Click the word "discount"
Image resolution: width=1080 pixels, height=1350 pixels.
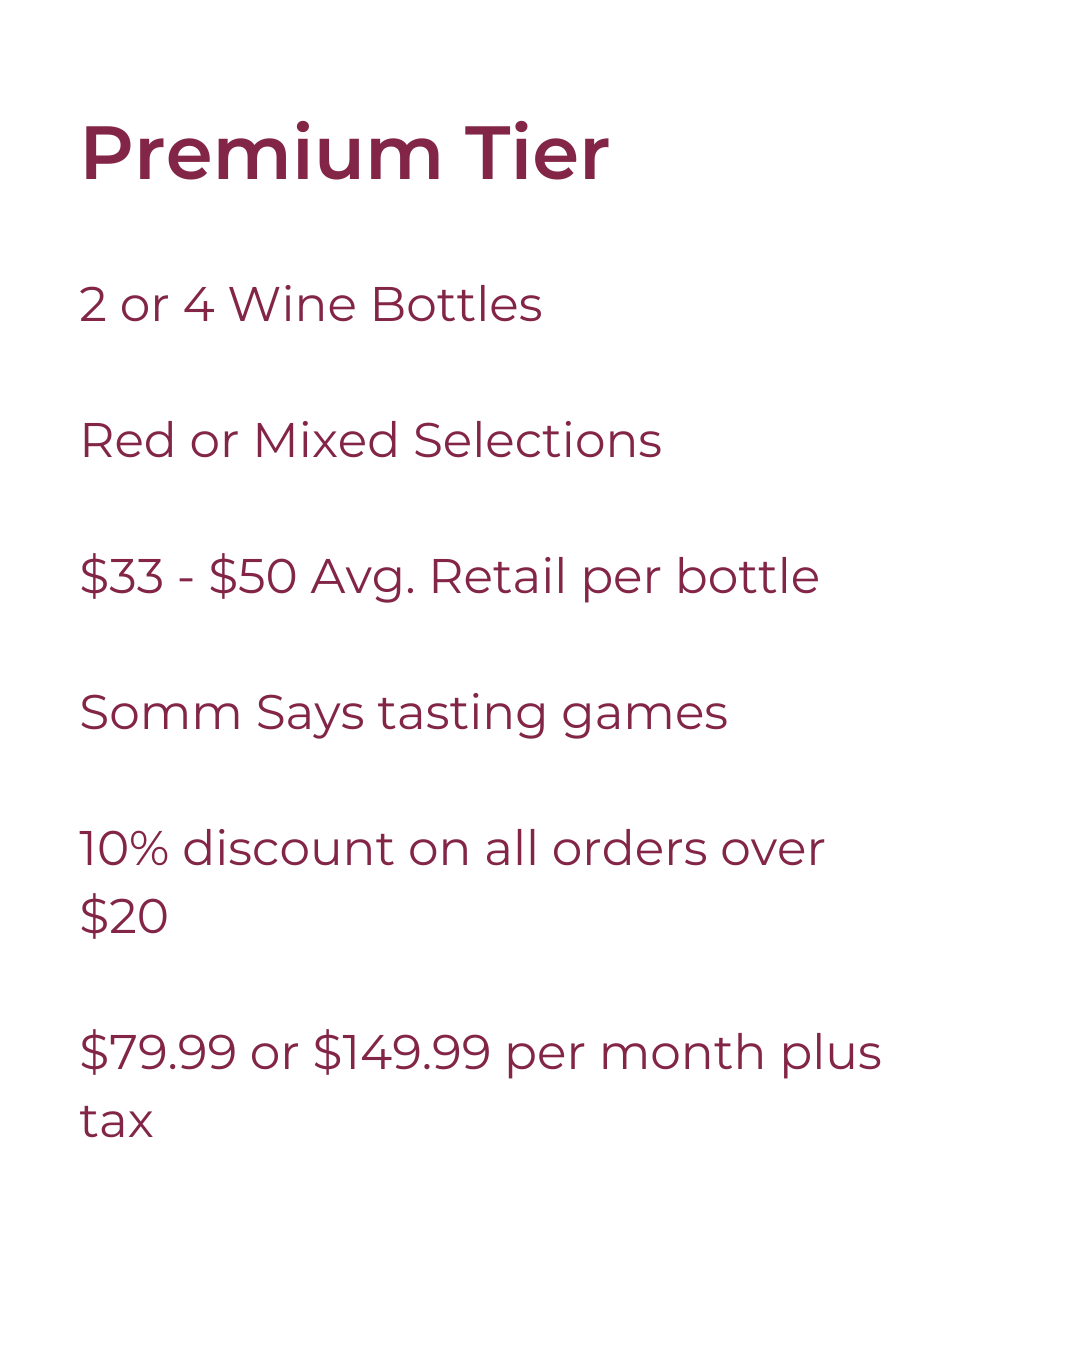pos(289,848)
